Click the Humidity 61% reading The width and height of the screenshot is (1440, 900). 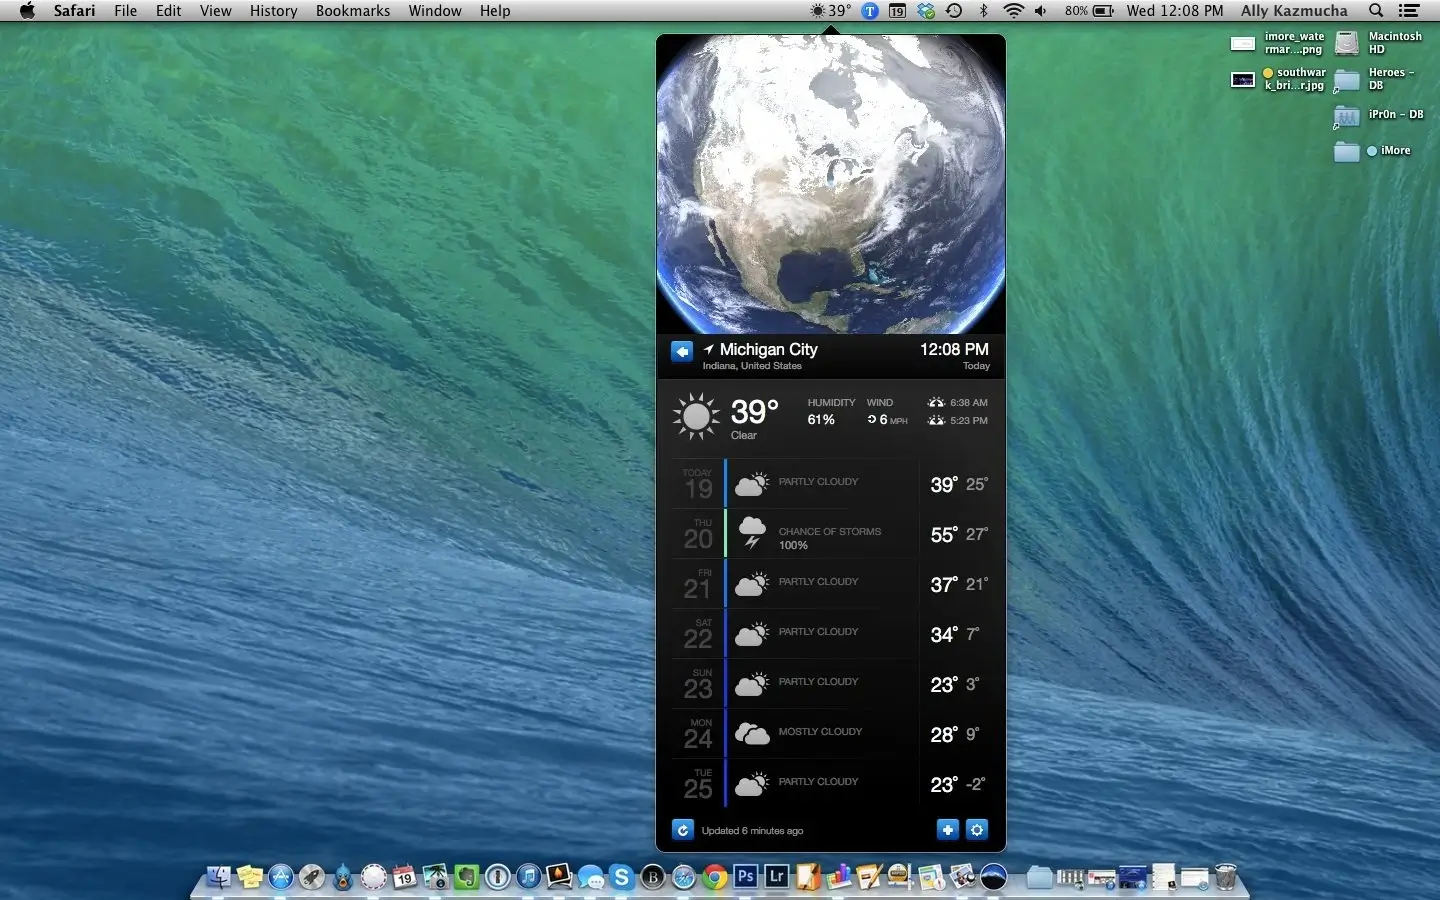point(831,411)
